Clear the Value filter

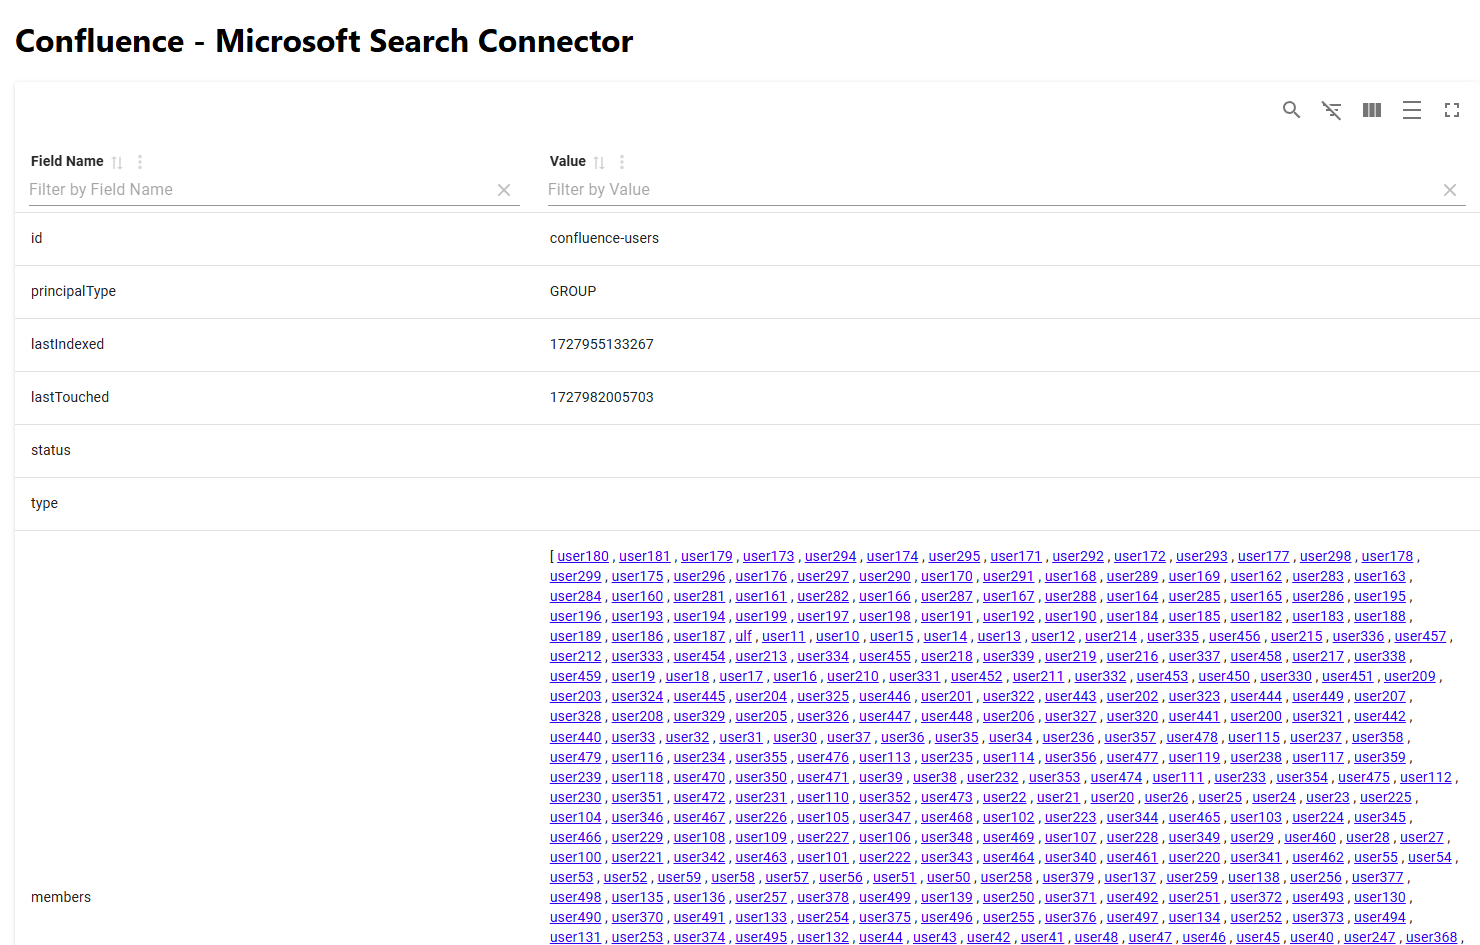click(x=1449, y=190)
